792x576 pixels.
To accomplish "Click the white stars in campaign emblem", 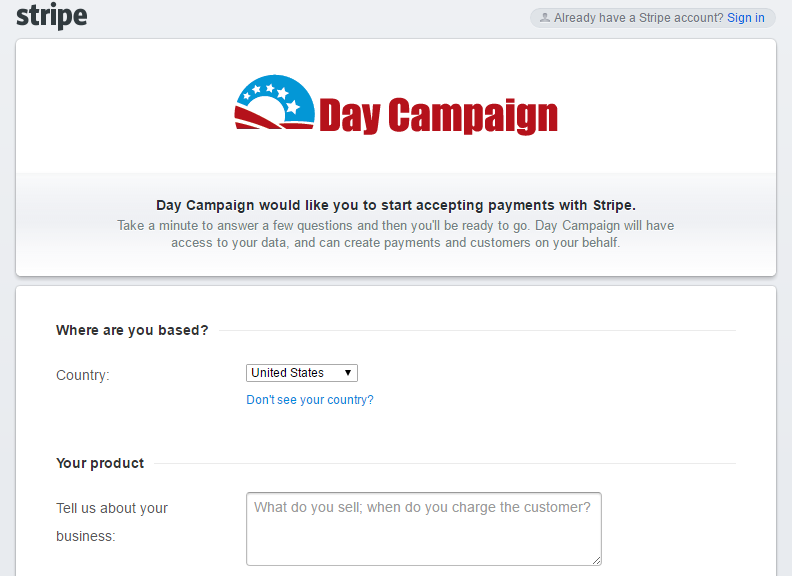I will tap(273, 96).
